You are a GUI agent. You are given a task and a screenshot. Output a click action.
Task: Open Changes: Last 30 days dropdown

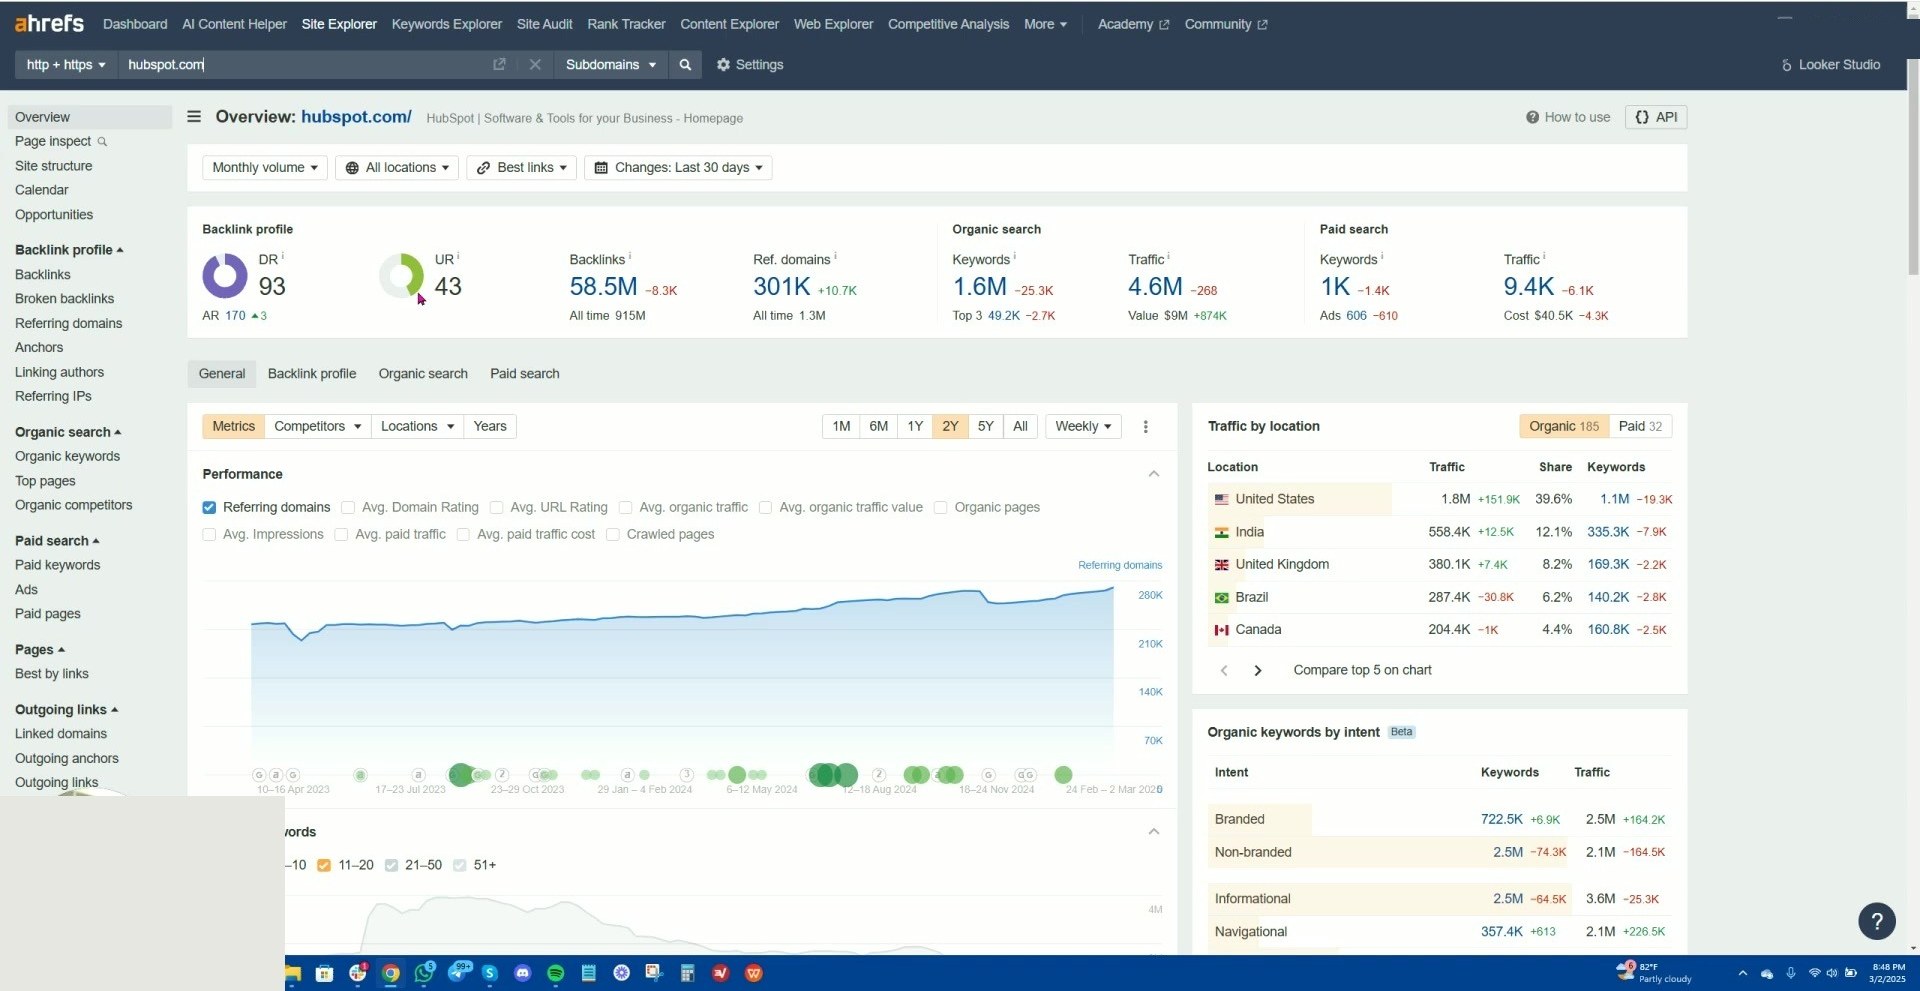pyautogui.click(x=678, y=168)
